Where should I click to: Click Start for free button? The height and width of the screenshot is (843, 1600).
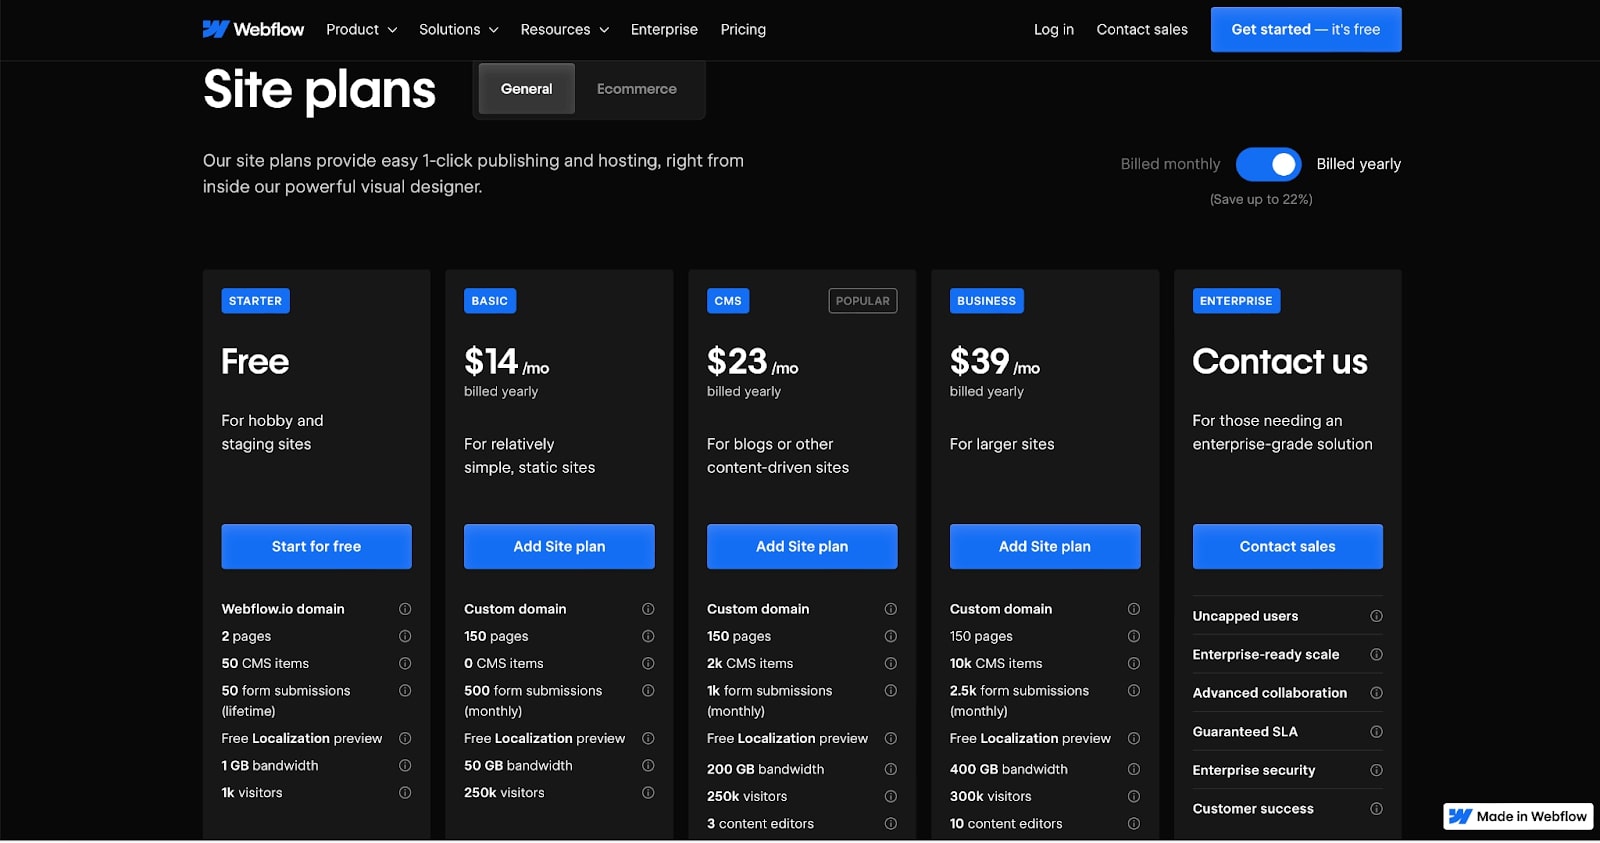coord(316,546)
